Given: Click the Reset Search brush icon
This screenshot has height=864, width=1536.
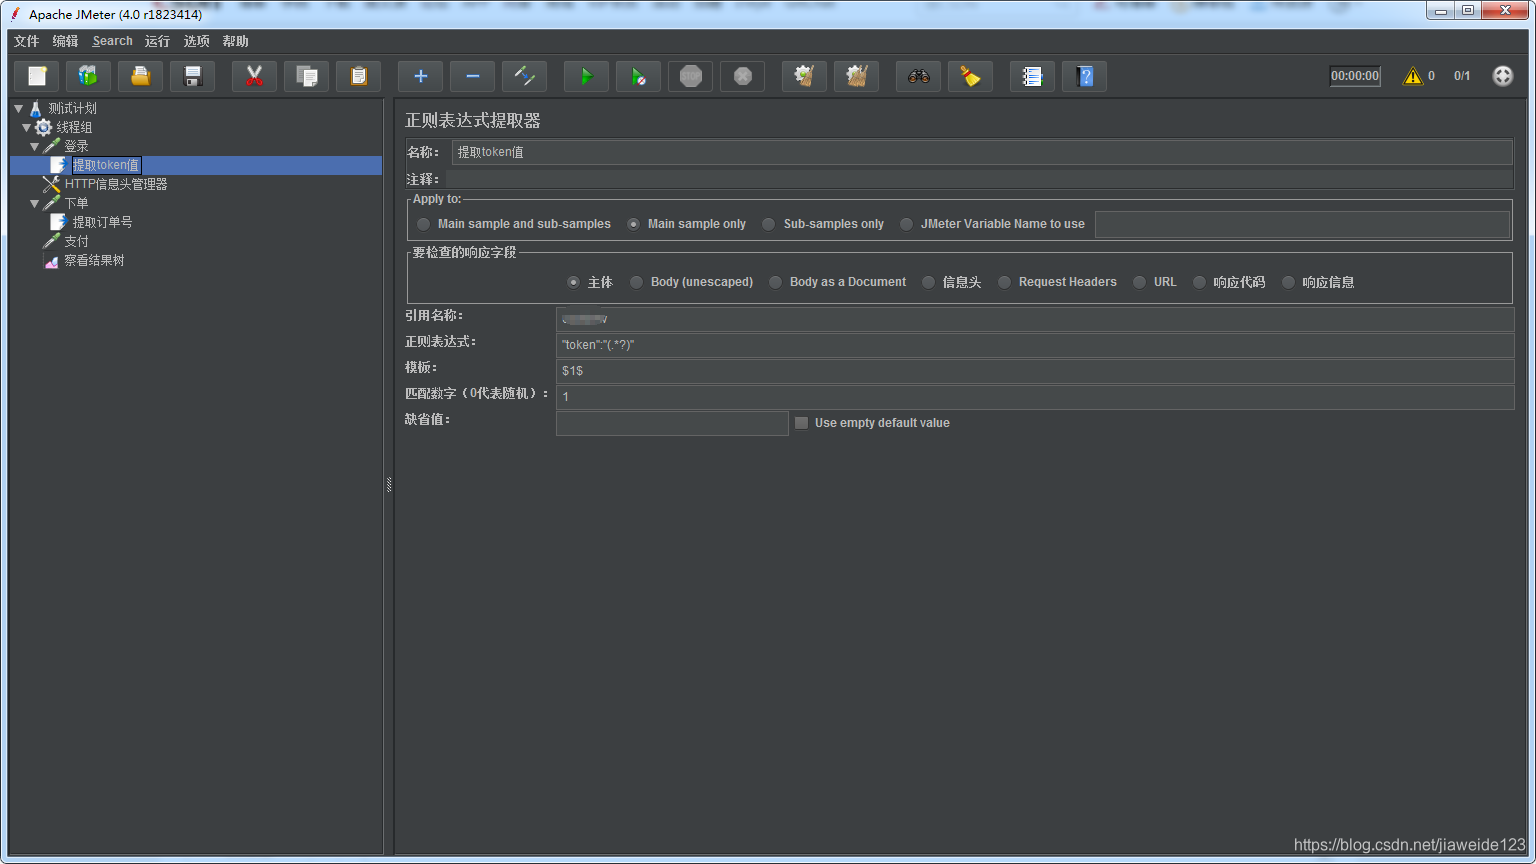Looking at the screenshot, I should [x=971, y=76].
